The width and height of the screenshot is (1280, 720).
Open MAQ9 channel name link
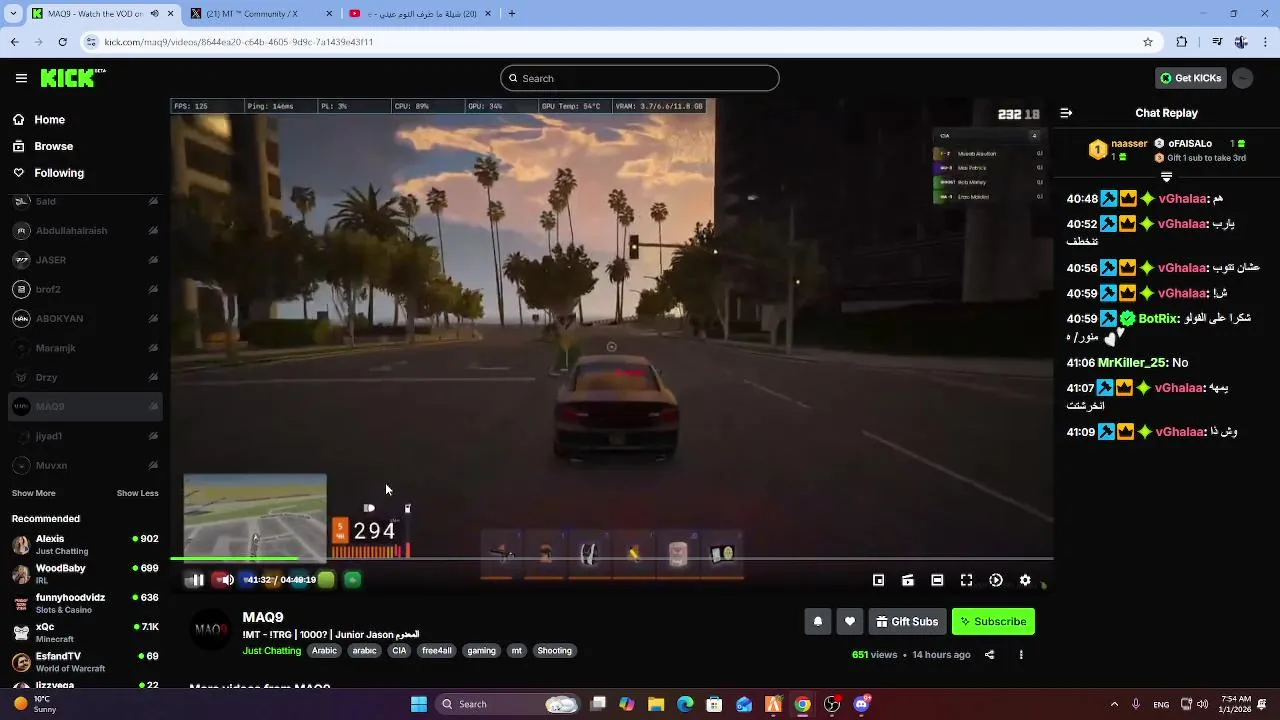263,617
